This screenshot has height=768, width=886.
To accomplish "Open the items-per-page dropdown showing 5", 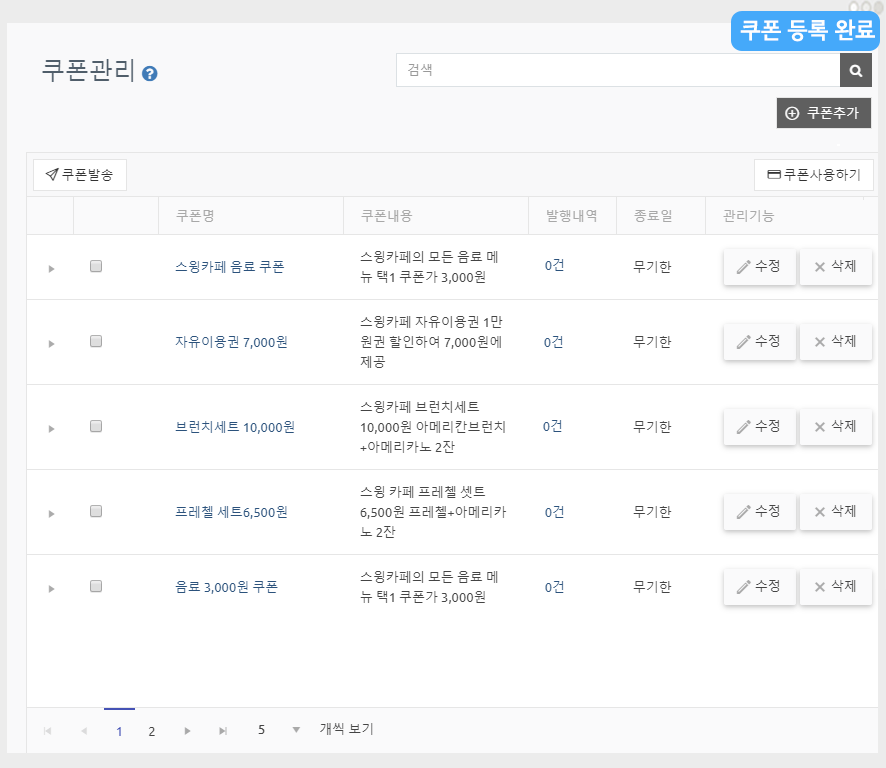I will coord(295,730).
